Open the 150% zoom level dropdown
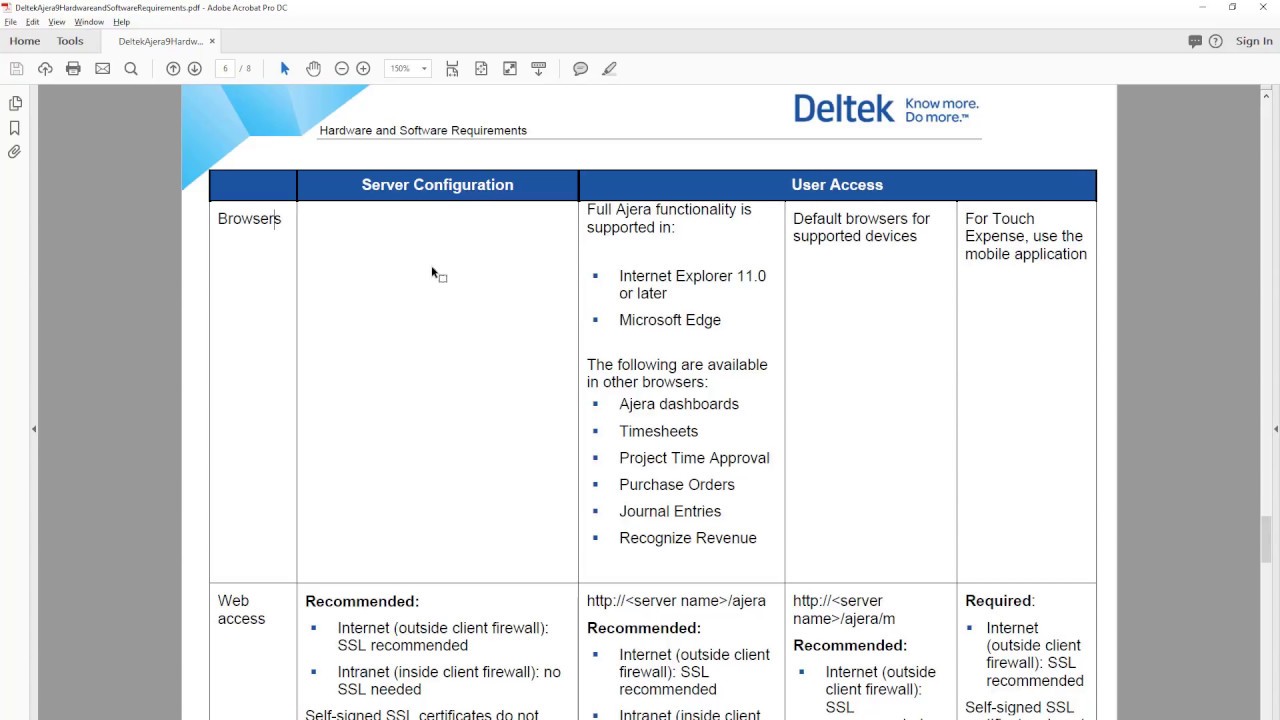Viewport: 1280px width, 720px height. (x=408, y=69)
